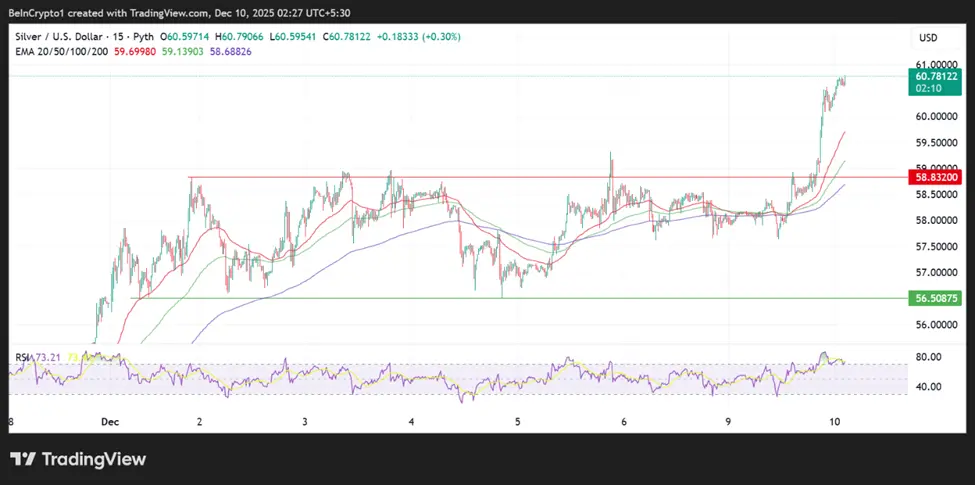Select the green 56.50875 support price label
The width and height of the screenshot is (975, 485).
point(937,298)
